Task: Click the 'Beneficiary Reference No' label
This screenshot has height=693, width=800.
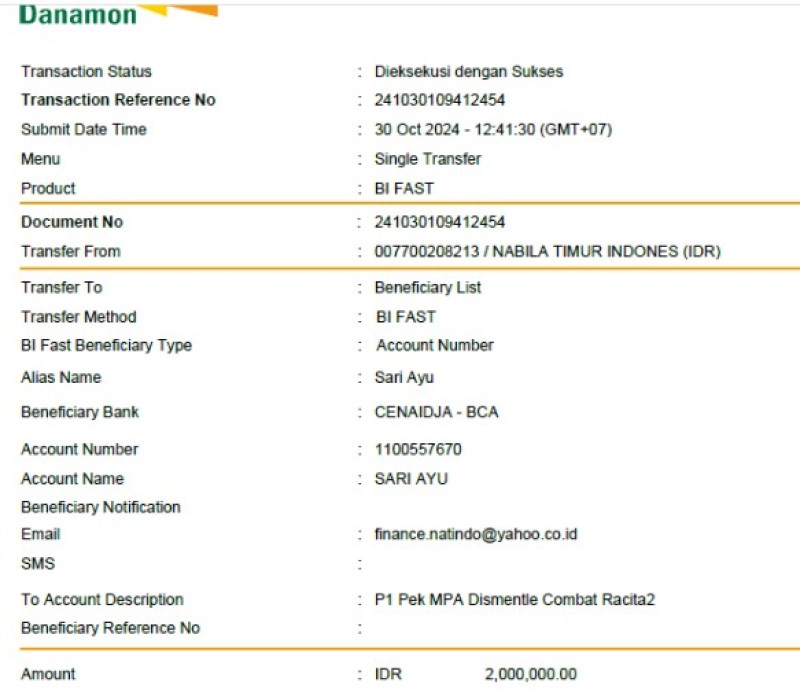Action: (110, 628)
